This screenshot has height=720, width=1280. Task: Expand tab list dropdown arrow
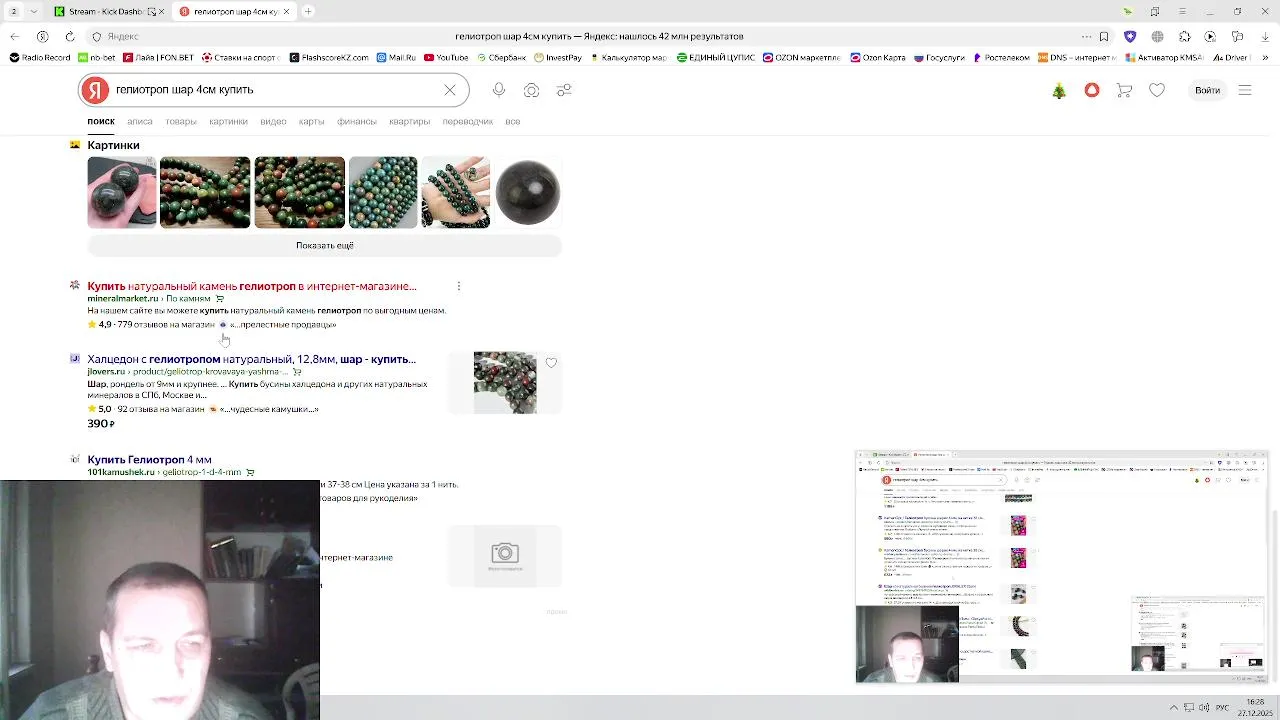(35, 11)
